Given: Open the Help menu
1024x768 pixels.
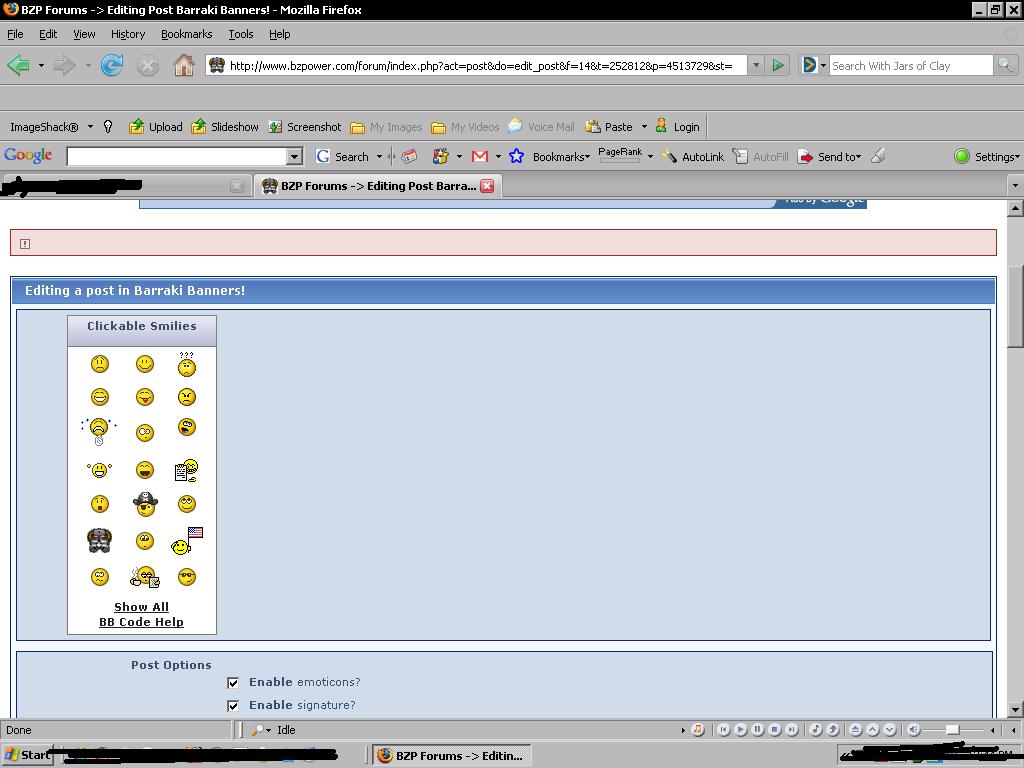Looking at the screenshot, I should (x=280, y=34).
